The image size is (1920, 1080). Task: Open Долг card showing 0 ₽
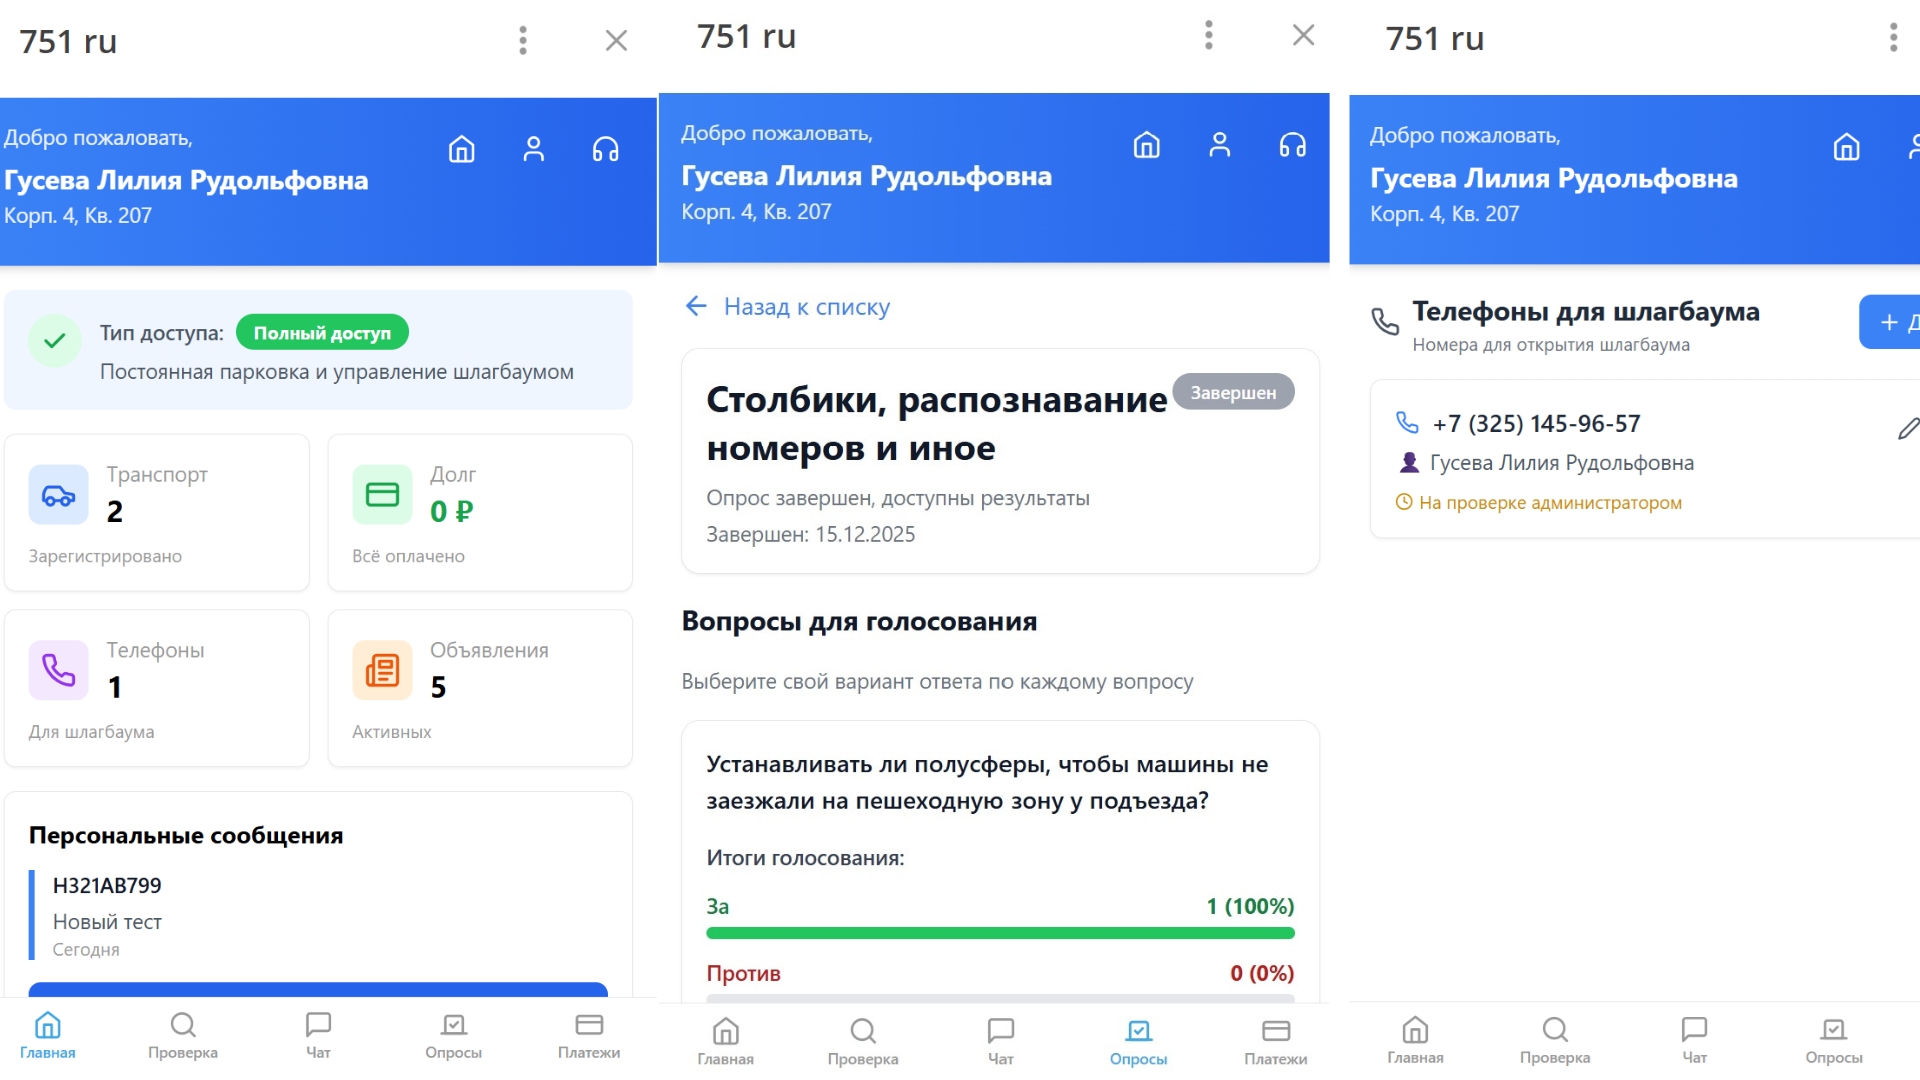(480, 512)
